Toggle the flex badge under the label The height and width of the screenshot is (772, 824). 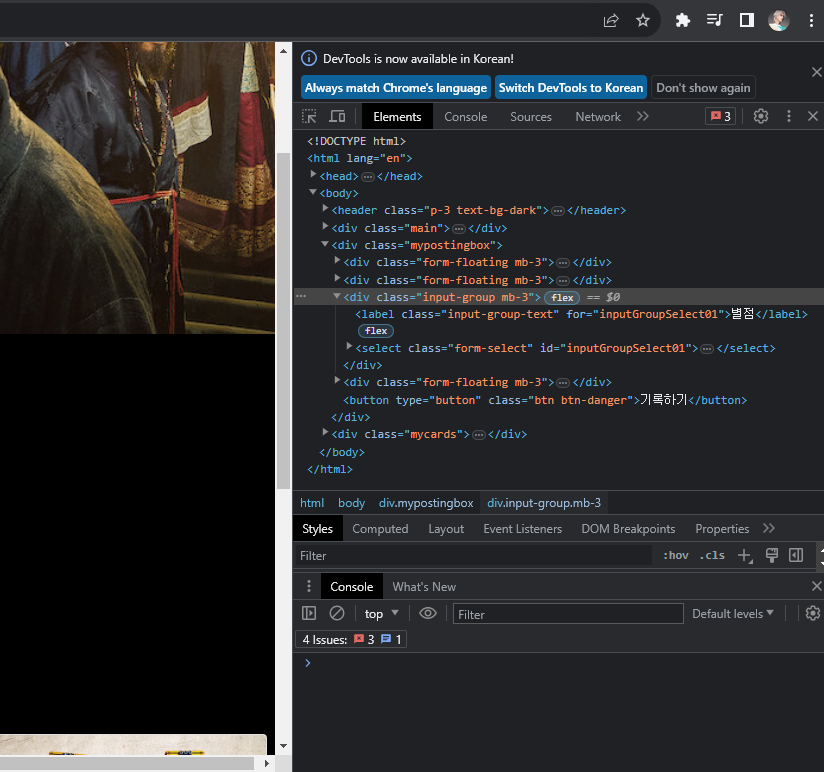pos(376,331)
